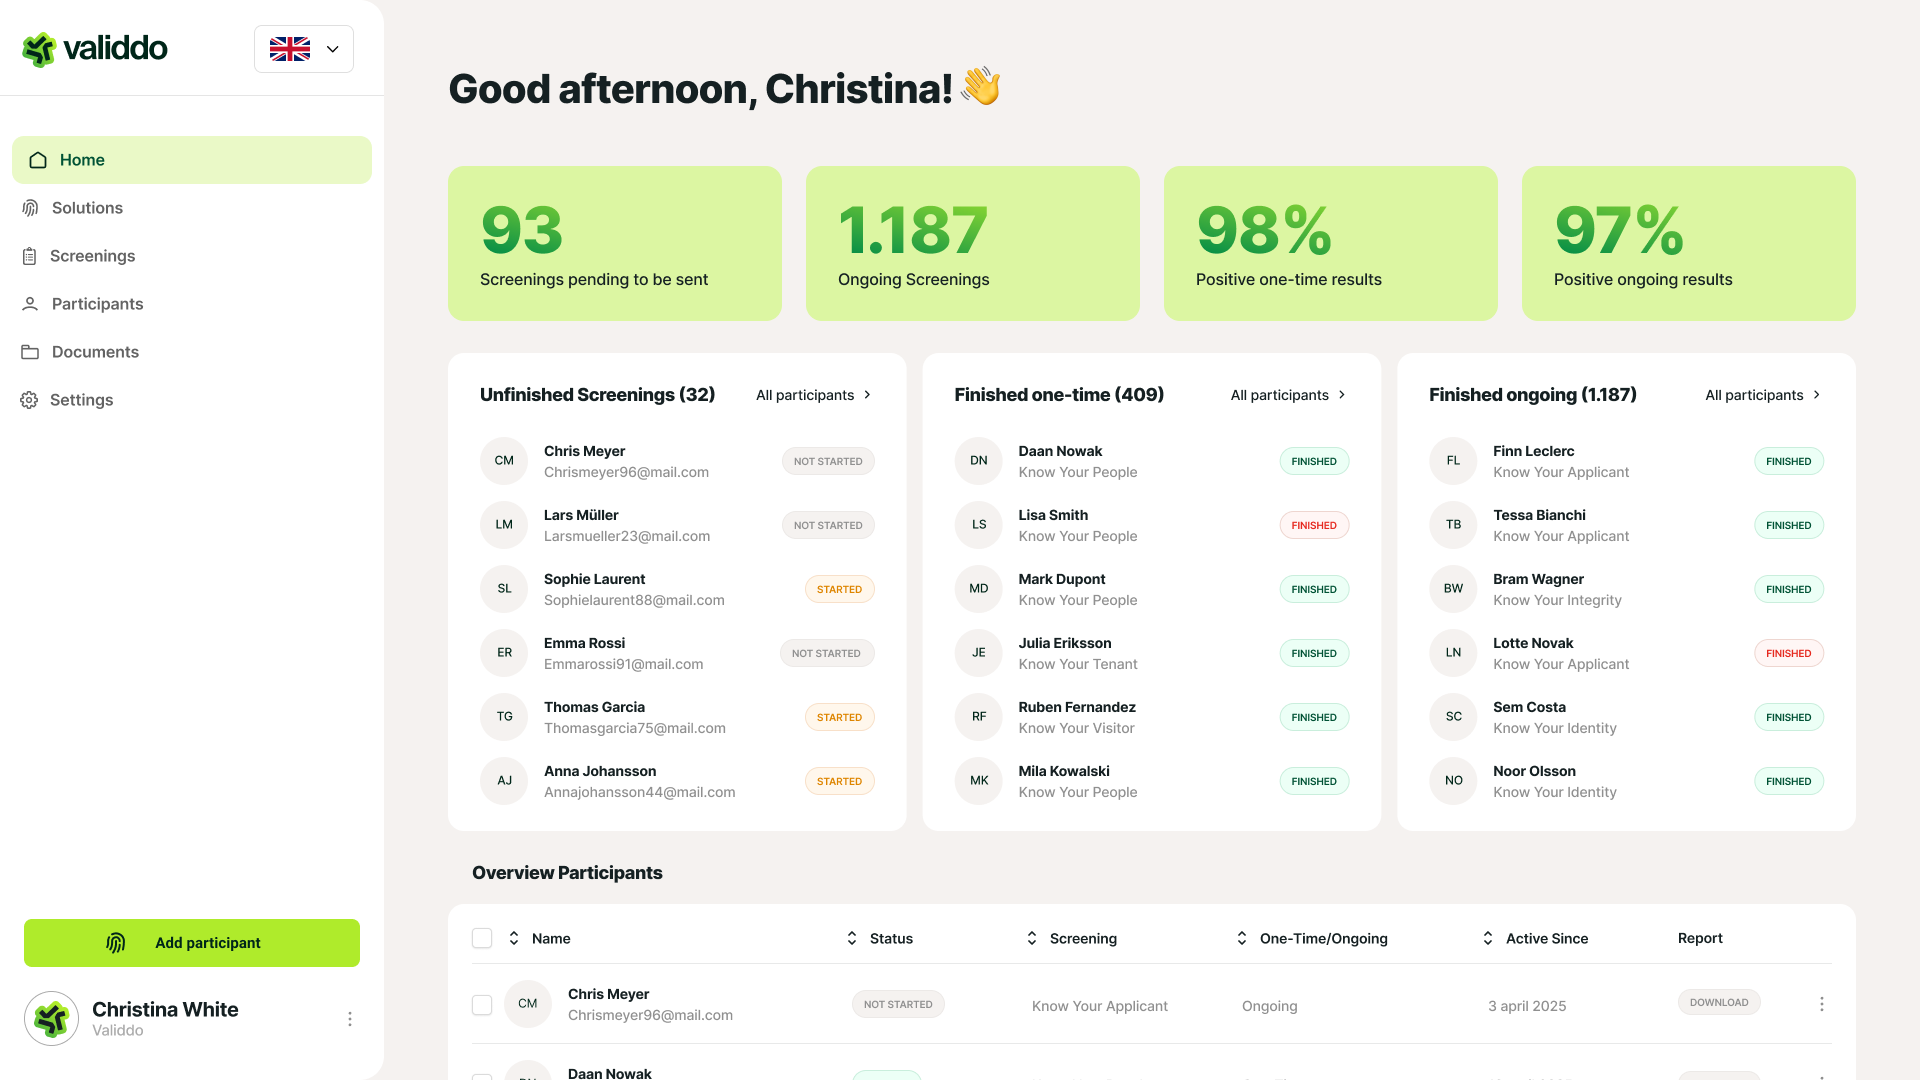Click the Settings gear icon
The height and width of the screenshot is (1080, 1920).
click(x=30, y=400)
